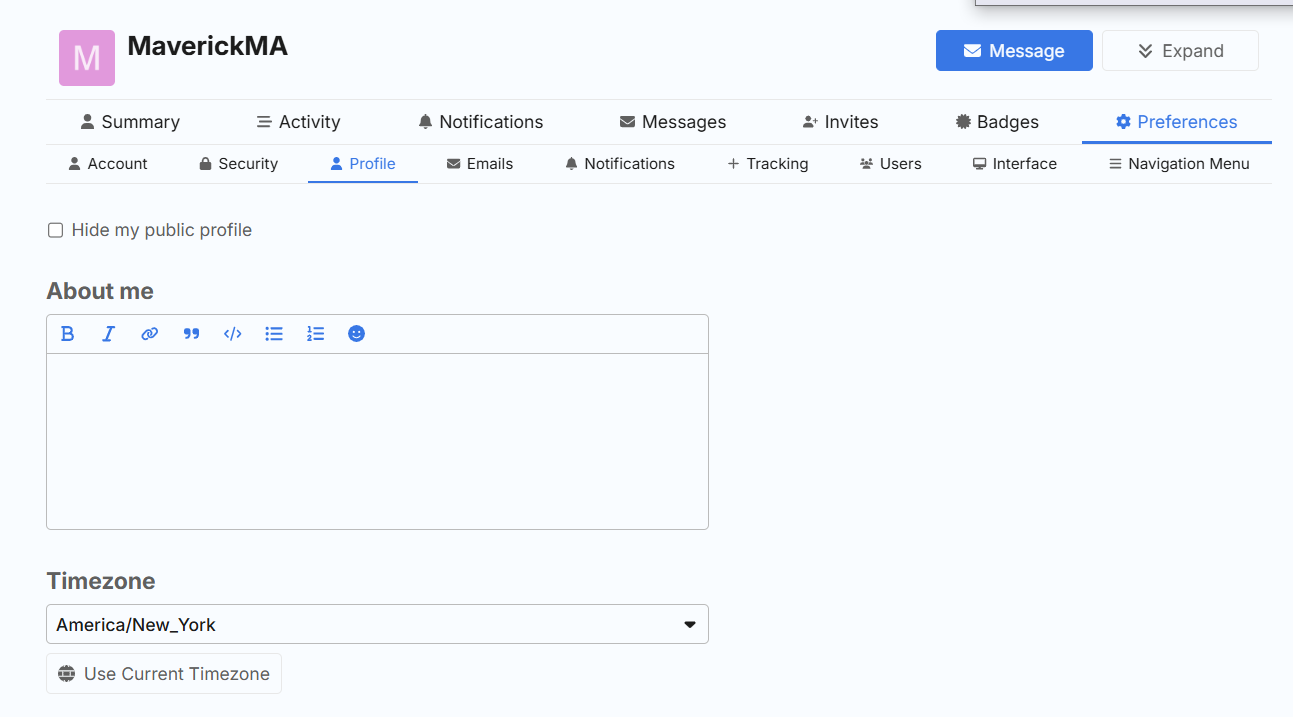Viewport: 1293px width, 717px height.
Task: Insert a blockquote in About me editor
Action: pos(191,334)
